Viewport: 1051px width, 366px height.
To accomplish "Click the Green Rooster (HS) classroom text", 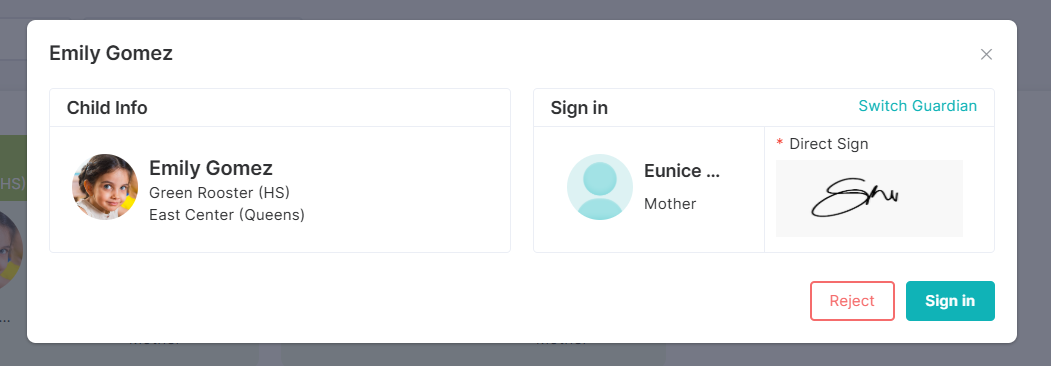I will (x=219, y=192).
